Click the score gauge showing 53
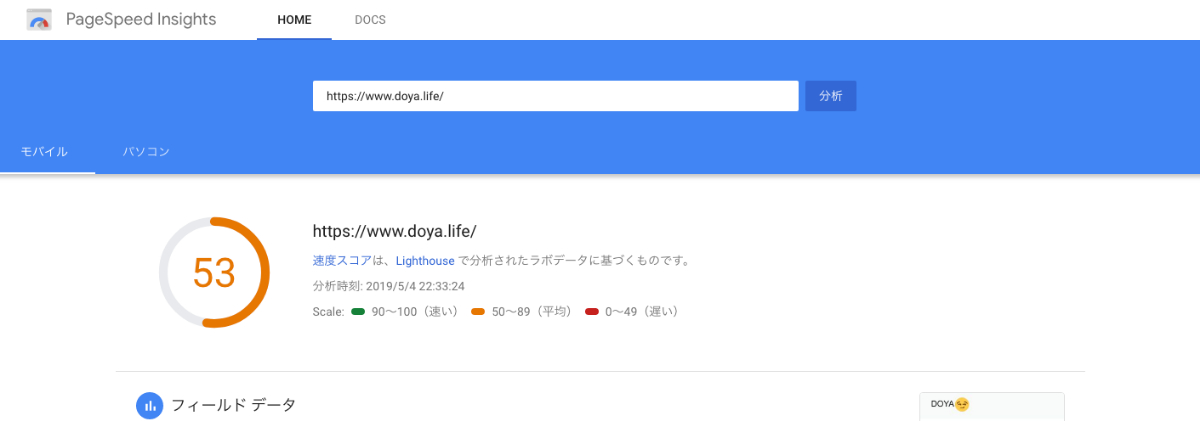 214,273
